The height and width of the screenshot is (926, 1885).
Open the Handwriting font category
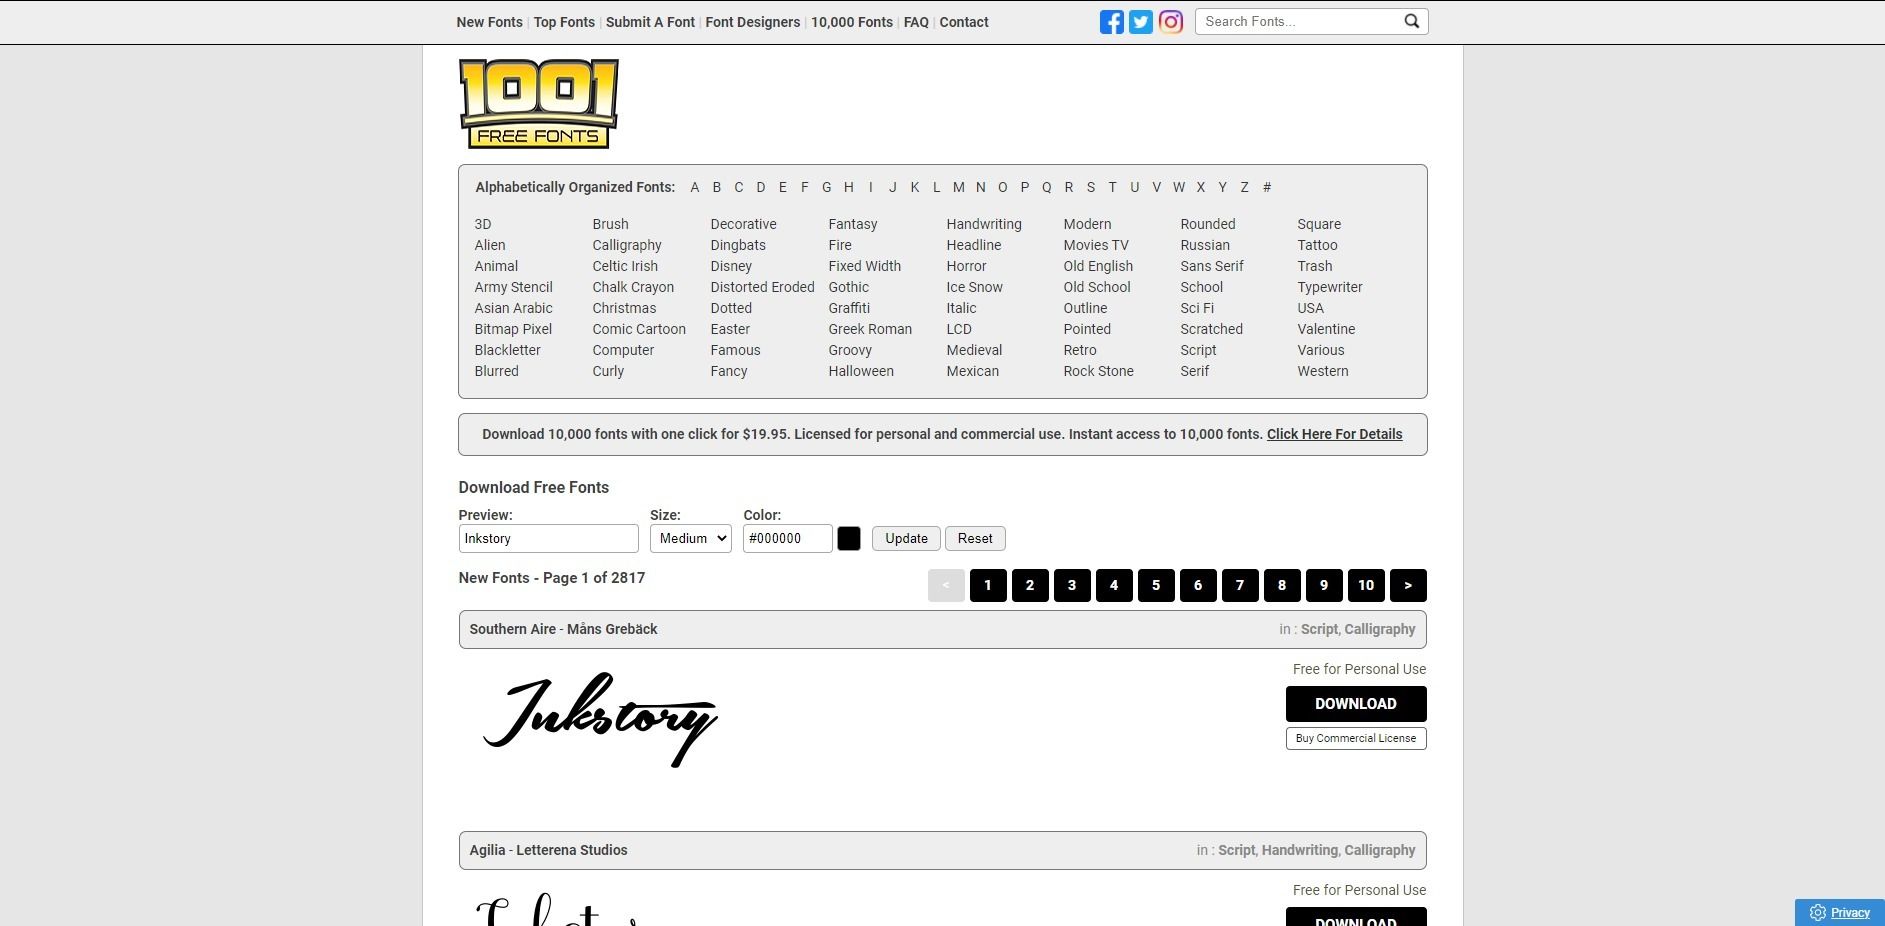[x=983, y=224]
